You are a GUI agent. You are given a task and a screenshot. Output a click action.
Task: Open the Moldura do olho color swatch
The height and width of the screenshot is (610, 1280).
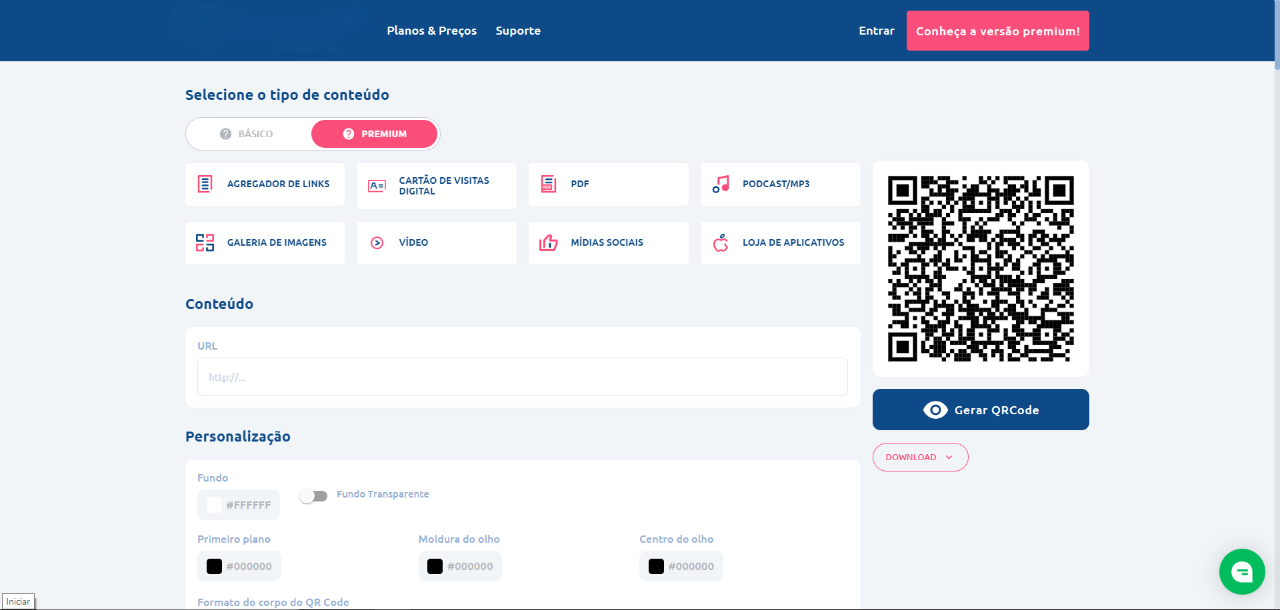(x=435, y=566)
